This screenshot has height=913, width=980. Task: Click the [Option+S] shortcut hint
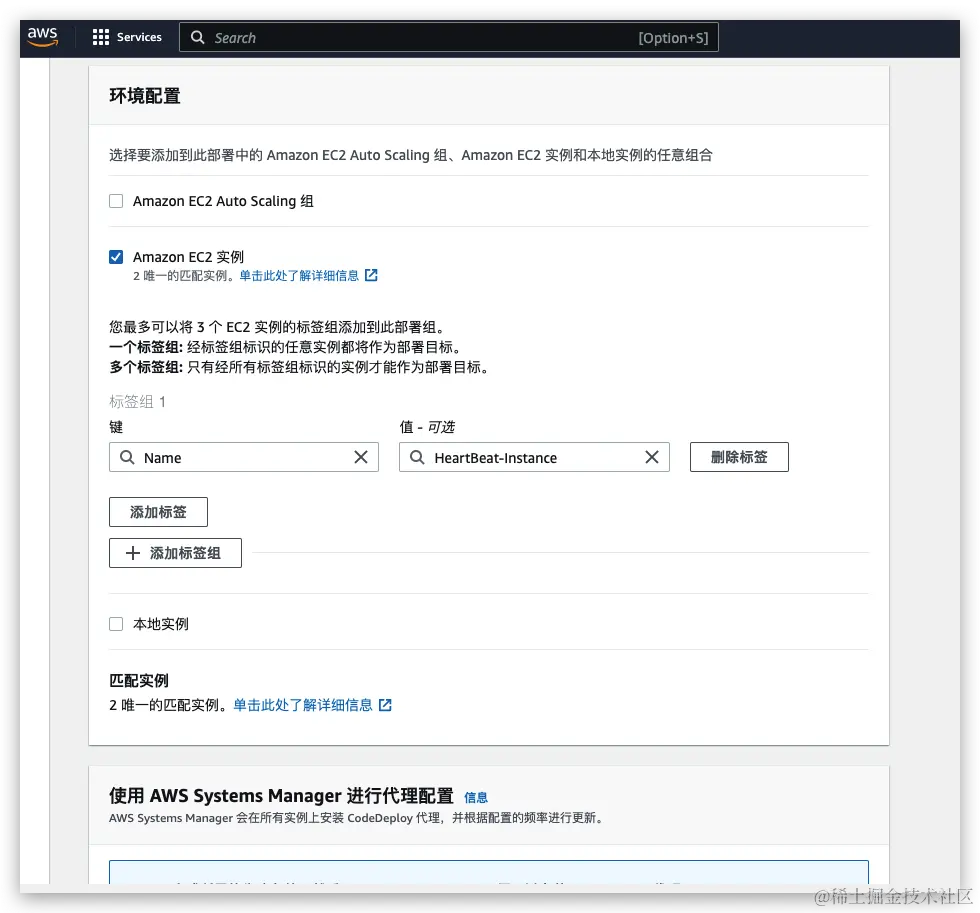point(673,38)
